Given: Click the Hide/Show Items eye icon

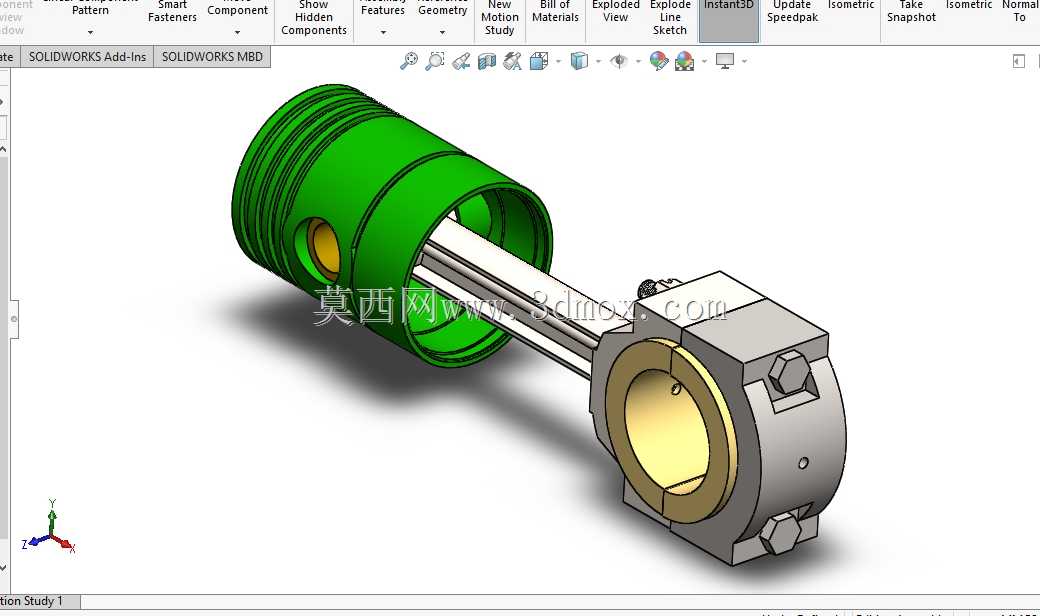Looking at the screenshot, I should pyautogui.click(x=619, y=62).
